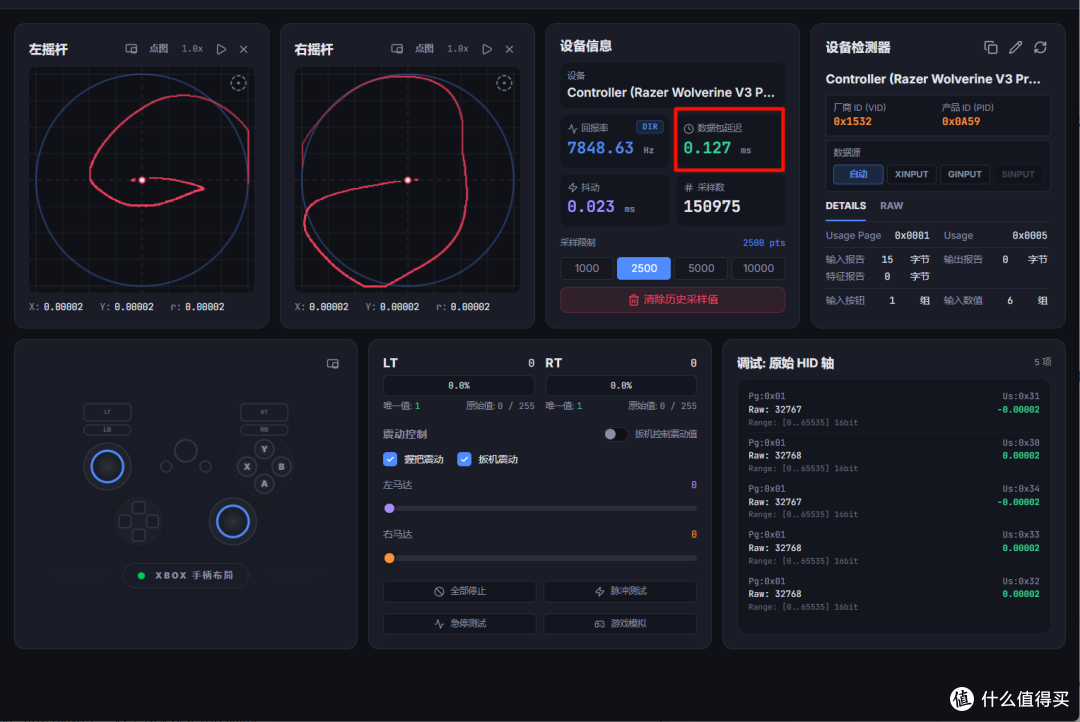Start left stick recording playback
The width and height of the screenshot is (1080, 722).
221,49
